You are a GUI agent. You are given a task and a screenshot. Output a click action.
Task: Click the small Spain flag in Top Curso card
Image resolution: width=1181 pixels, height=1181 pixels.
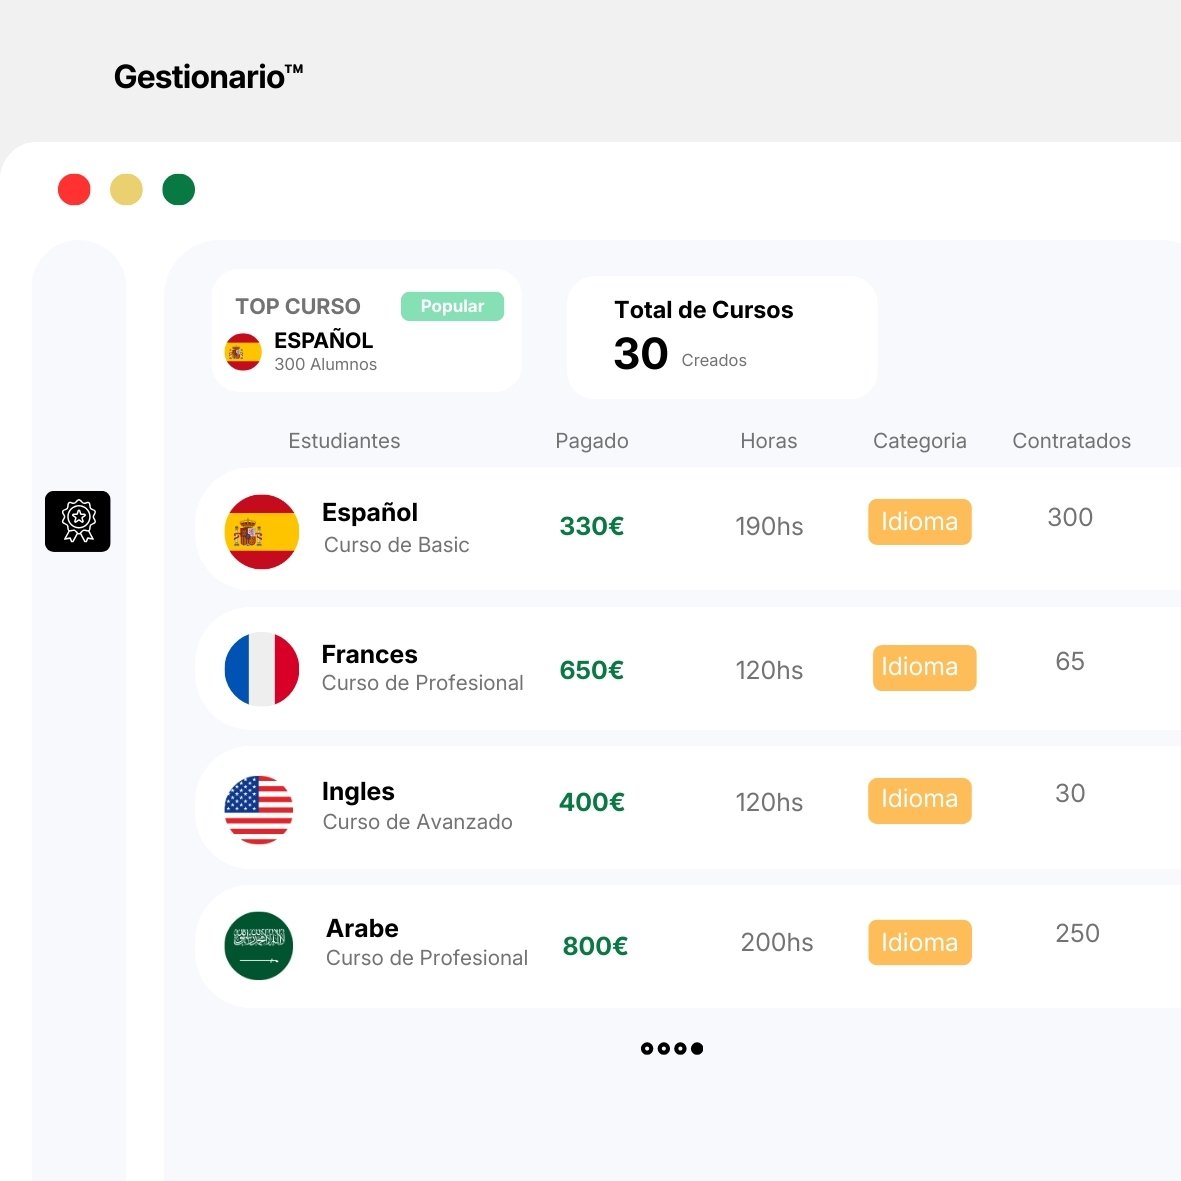click(x=243, y=352)
